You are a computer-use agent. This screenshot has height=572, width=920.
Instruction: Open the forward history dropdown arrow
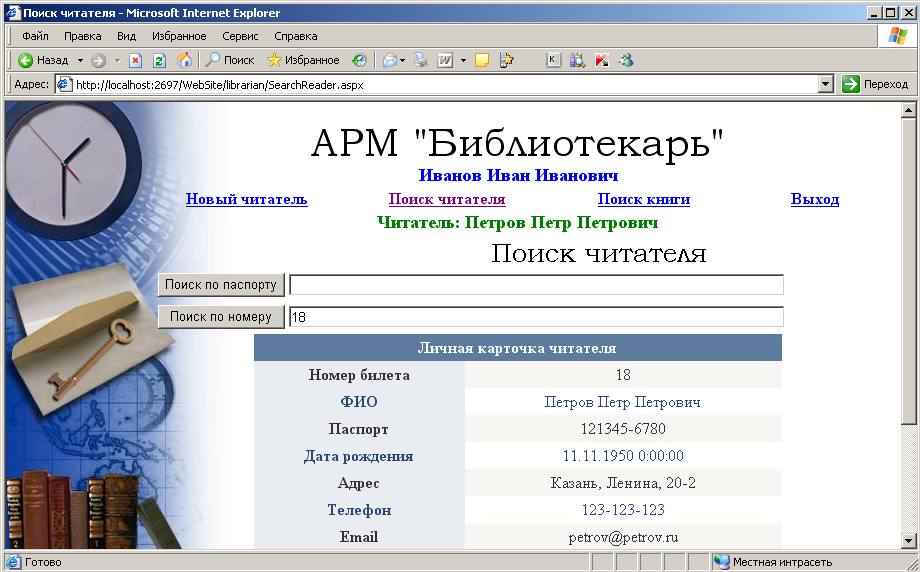[117, 60]
